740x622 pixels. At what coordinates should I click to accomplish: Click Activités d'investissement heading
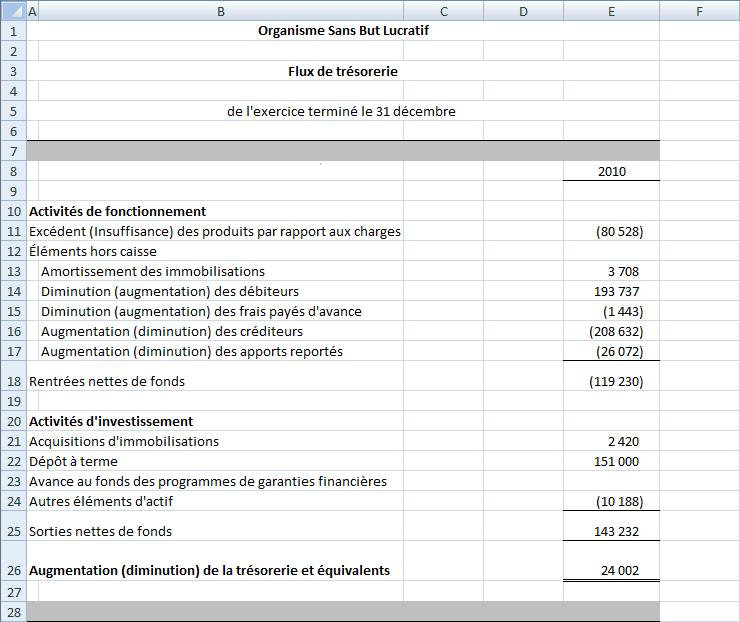[x=111, y=421]
